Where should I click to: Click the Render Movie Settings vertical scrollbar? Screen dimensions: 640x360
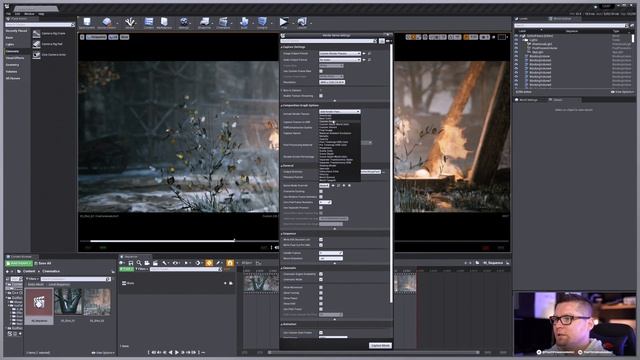click(391, 173)
